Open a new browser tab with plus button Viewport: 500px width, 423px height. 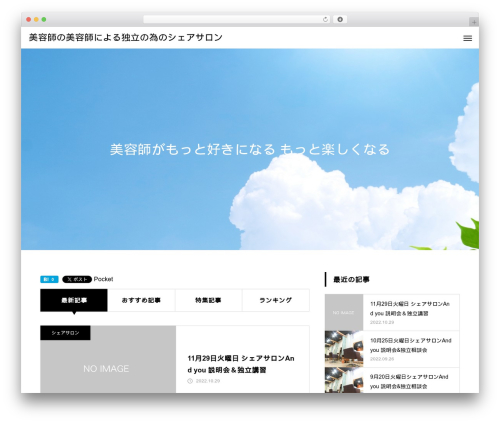pos(474,22)
